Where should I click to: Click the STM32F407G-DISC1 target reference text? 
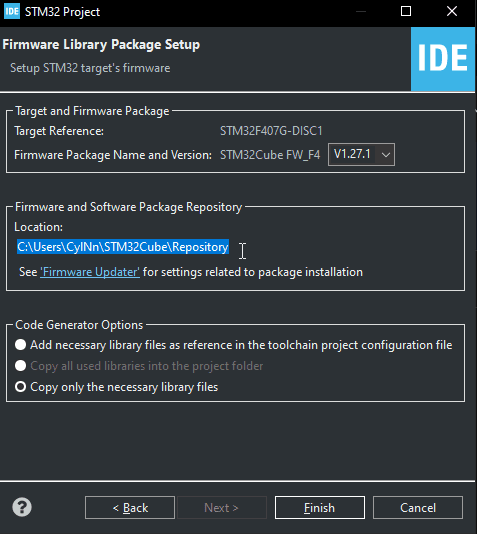(271, 131)
